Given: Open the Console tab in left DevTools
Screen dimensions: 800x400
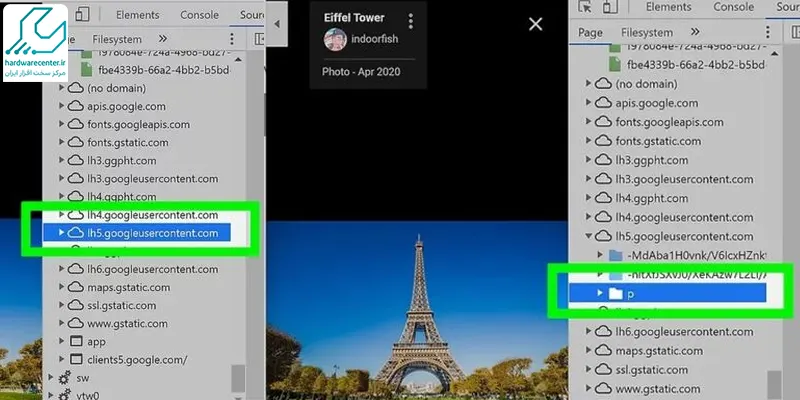Looking at the screenshot, I should (200, 15).
